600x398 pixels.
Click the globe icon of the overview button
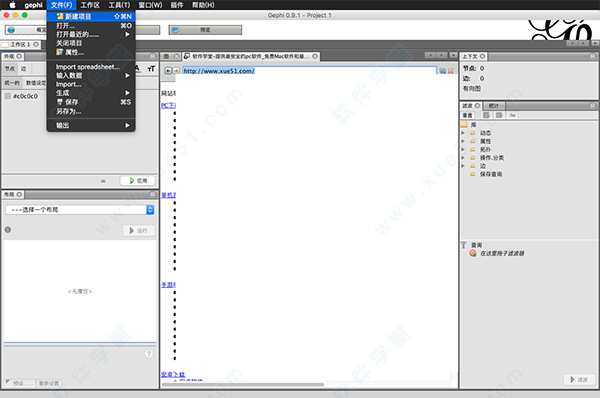coord(11,30)
